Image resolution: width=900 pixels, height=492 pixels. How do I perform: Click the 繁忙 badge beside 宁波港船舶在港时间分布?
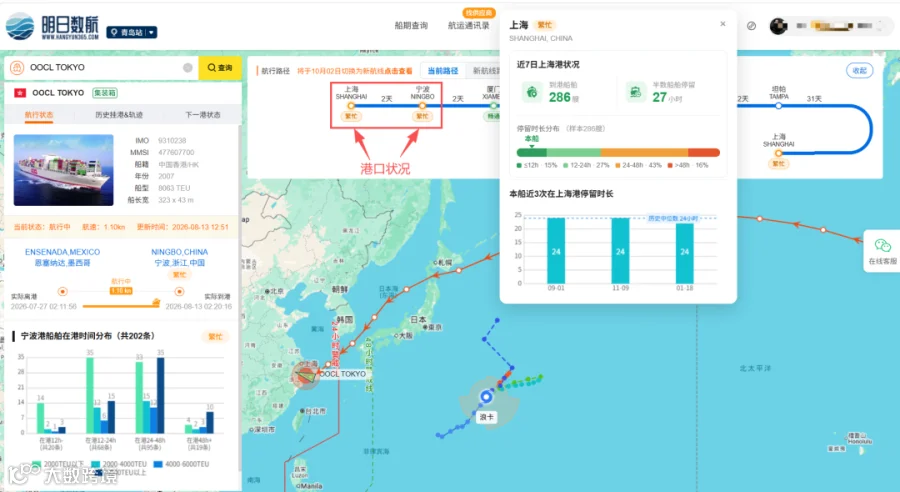[x=215, y=336]
